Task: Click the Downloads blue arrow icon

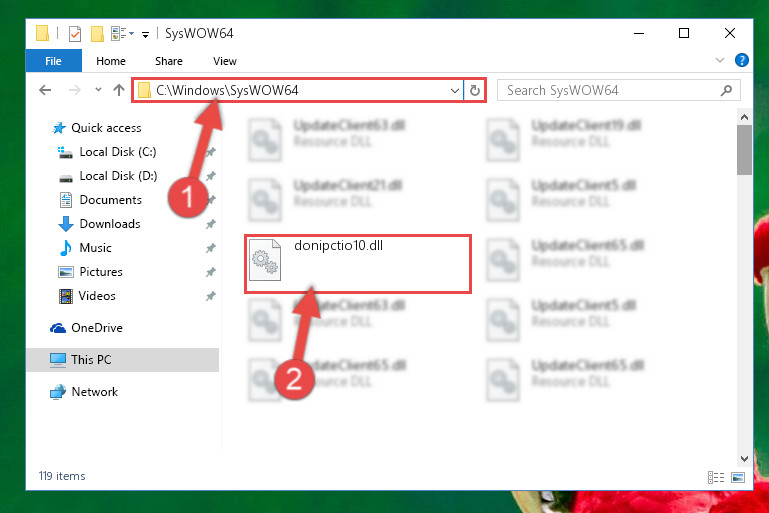Action: click(66, 224)
